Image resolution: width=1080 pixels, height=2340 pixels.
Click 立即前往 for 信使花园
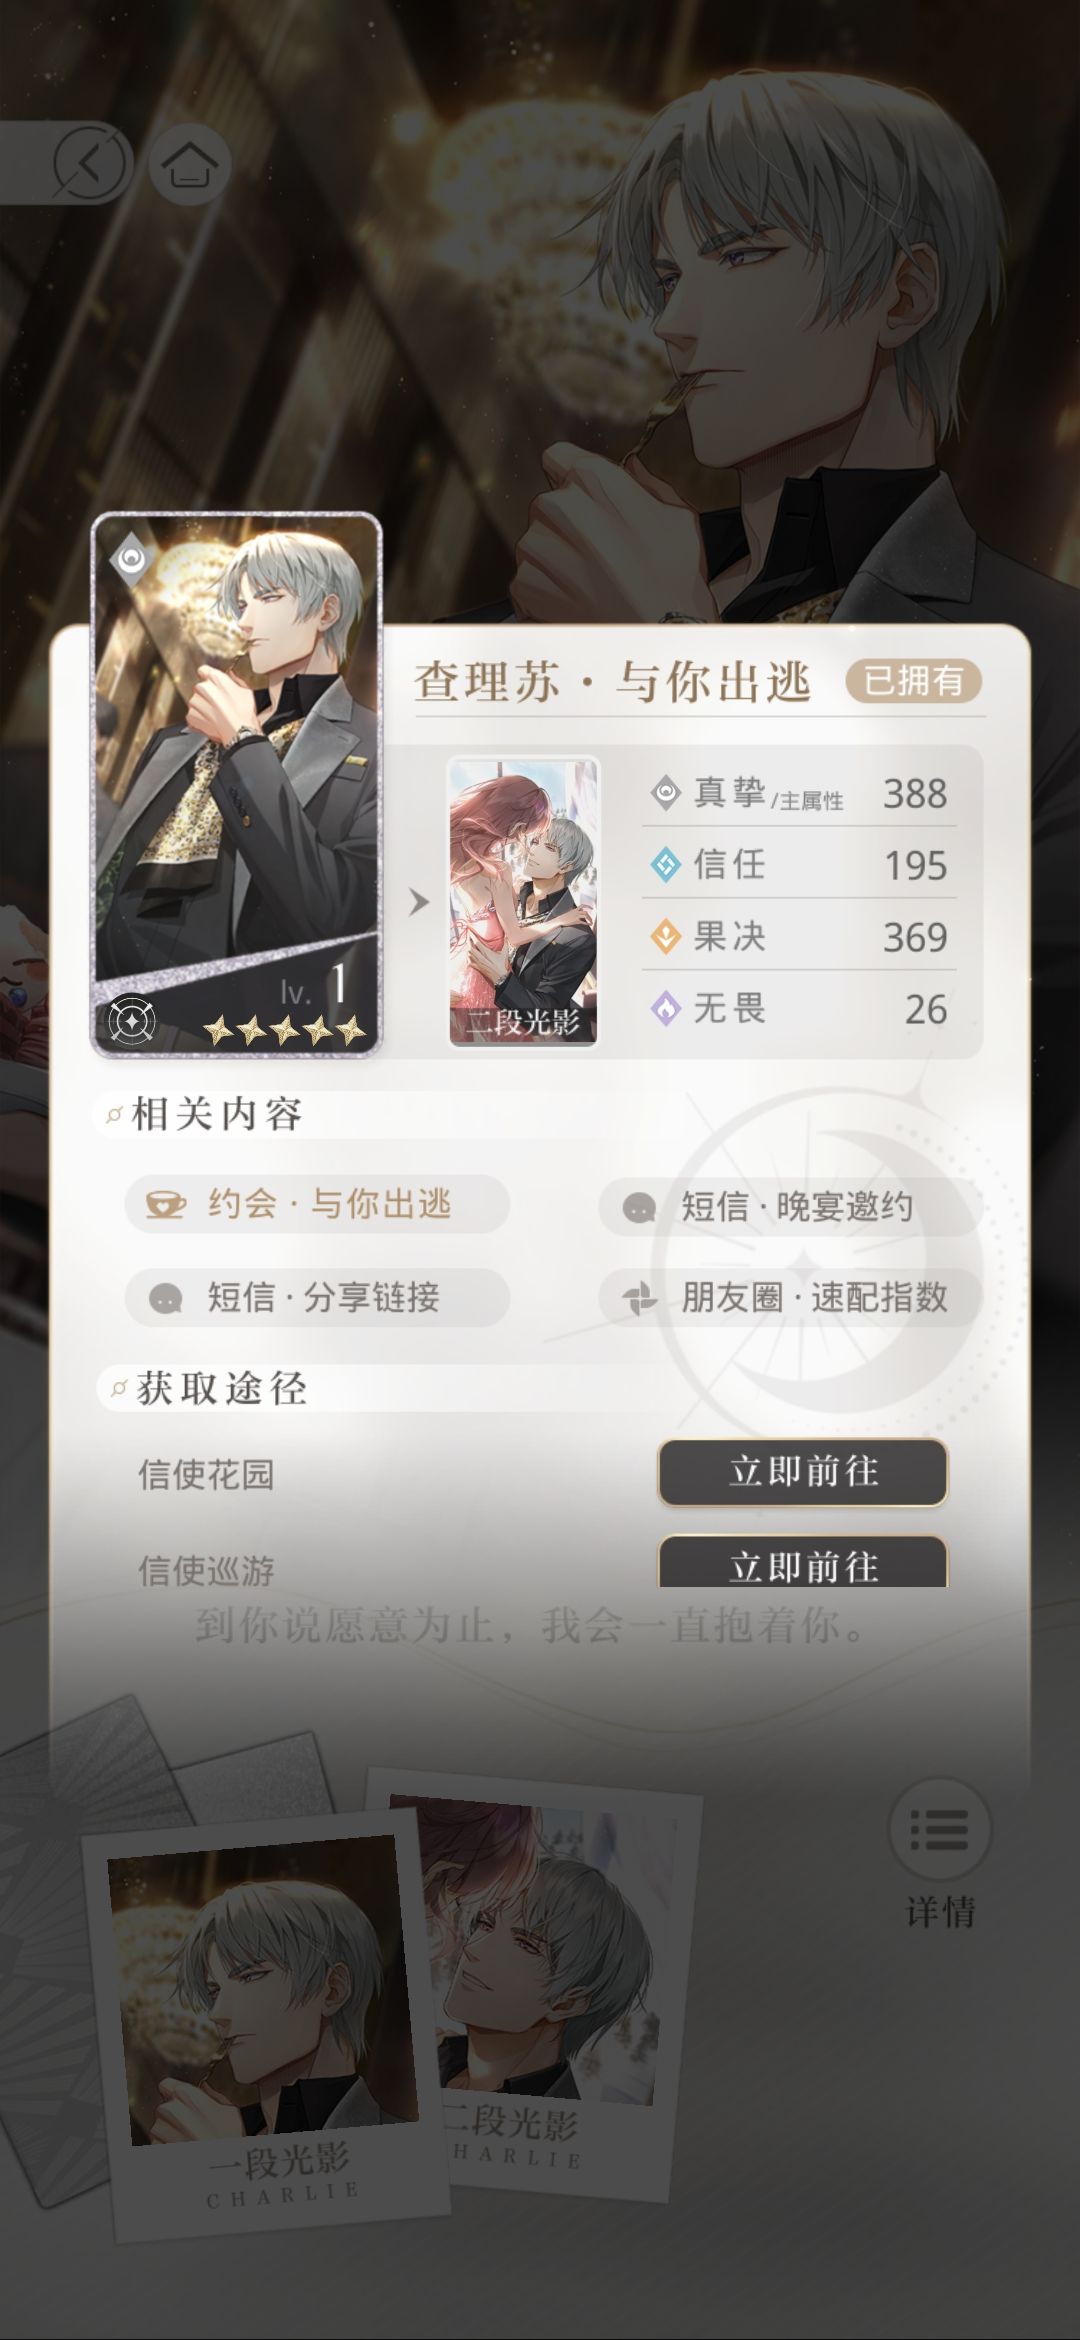[x=803, y=1472]
